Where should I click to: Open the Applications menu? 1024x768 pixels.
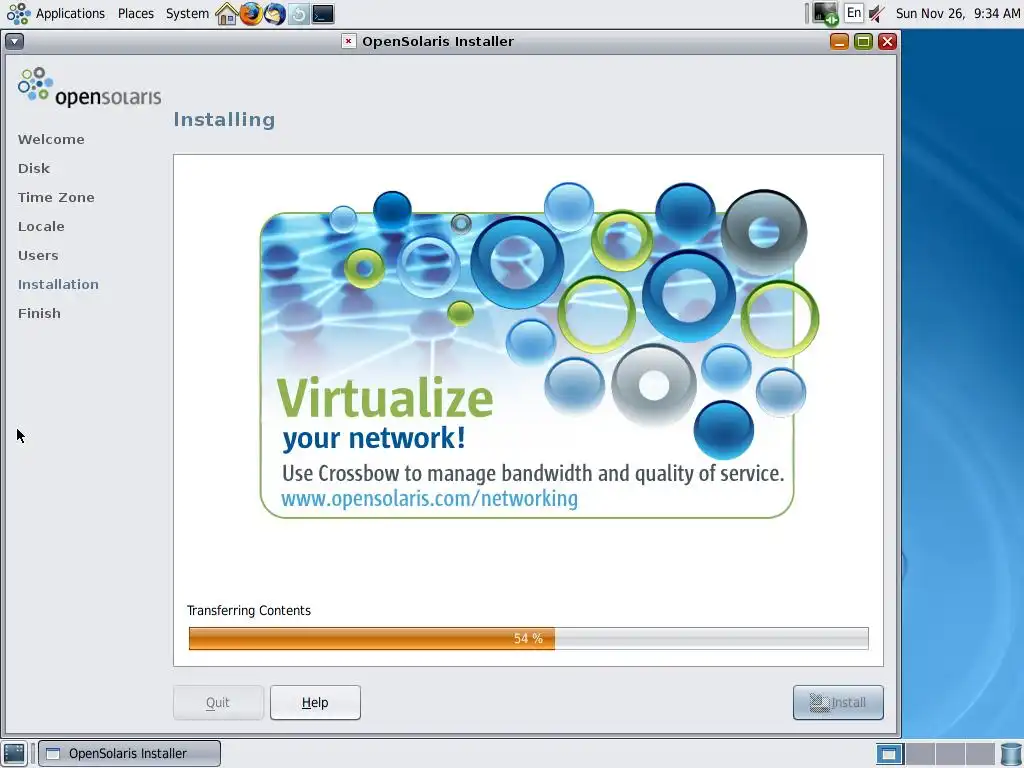(x=56, y=14)
